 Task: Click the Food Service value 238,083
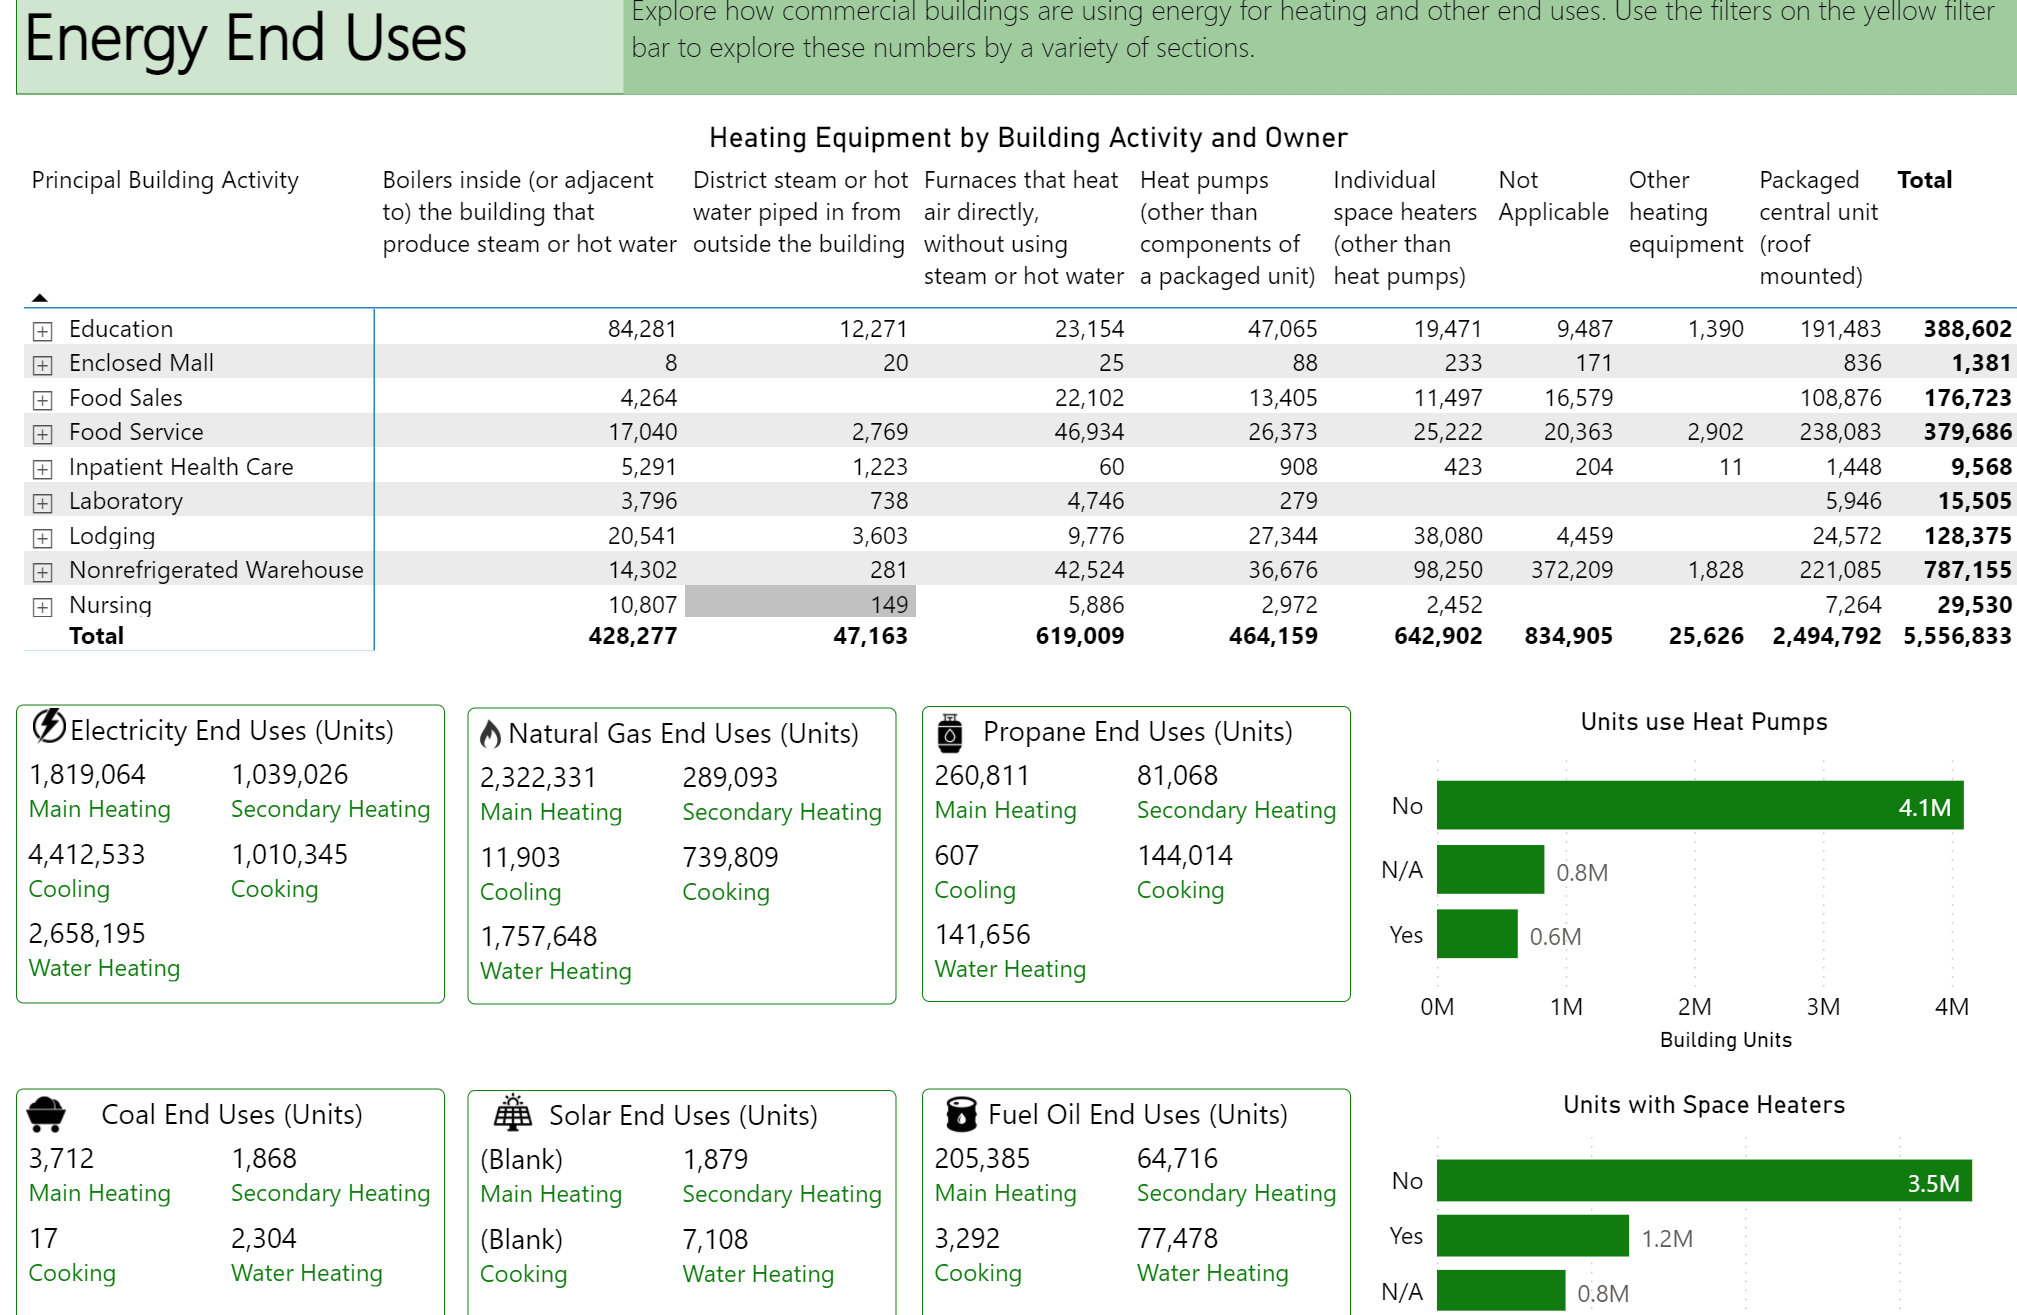pyautogui.click(x=1840, y=432)
